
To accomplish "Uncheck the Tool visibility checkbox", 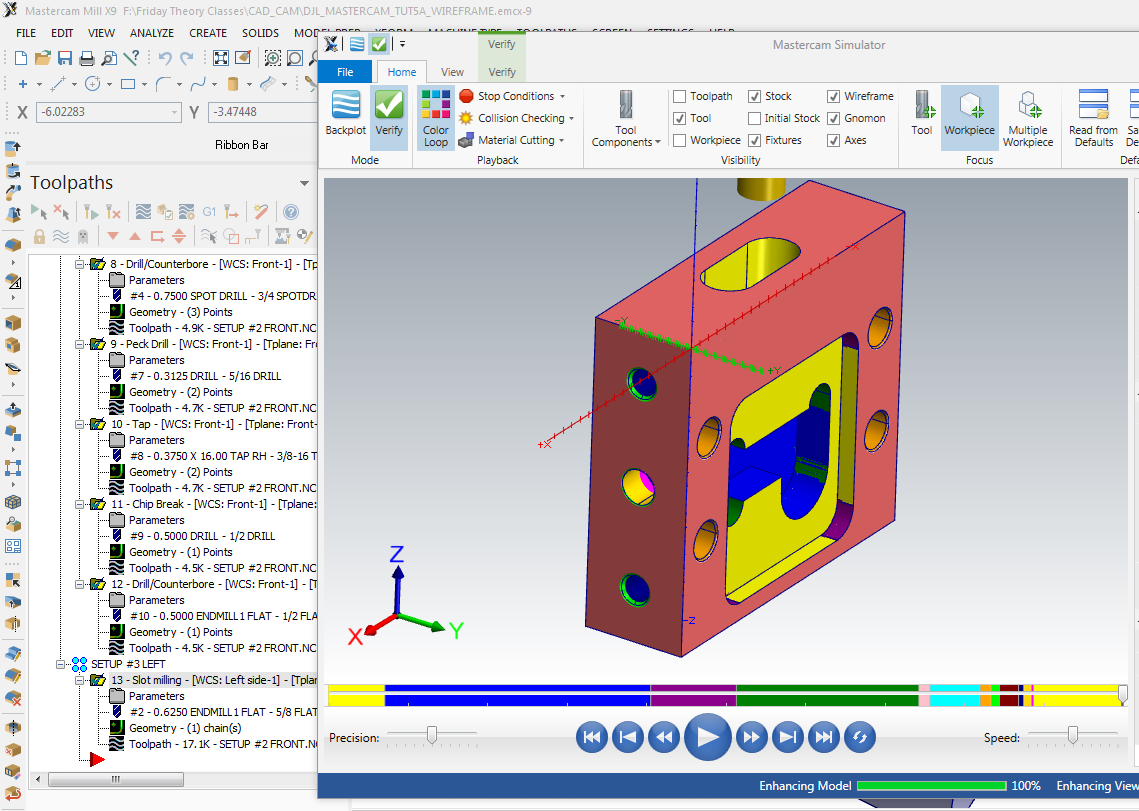I will tap(680, 118).
